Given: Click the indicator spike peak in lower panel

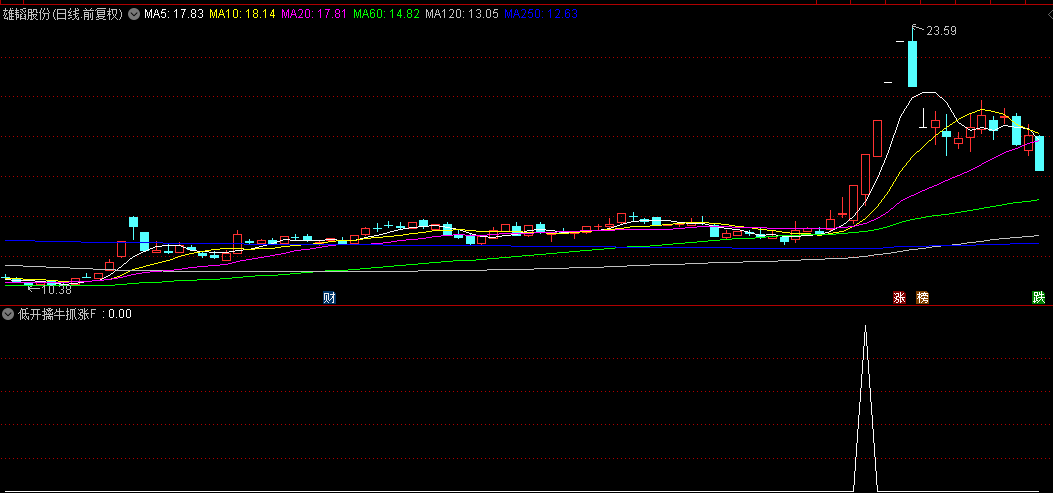Looking at the screenshot, I should pos(865,326).
